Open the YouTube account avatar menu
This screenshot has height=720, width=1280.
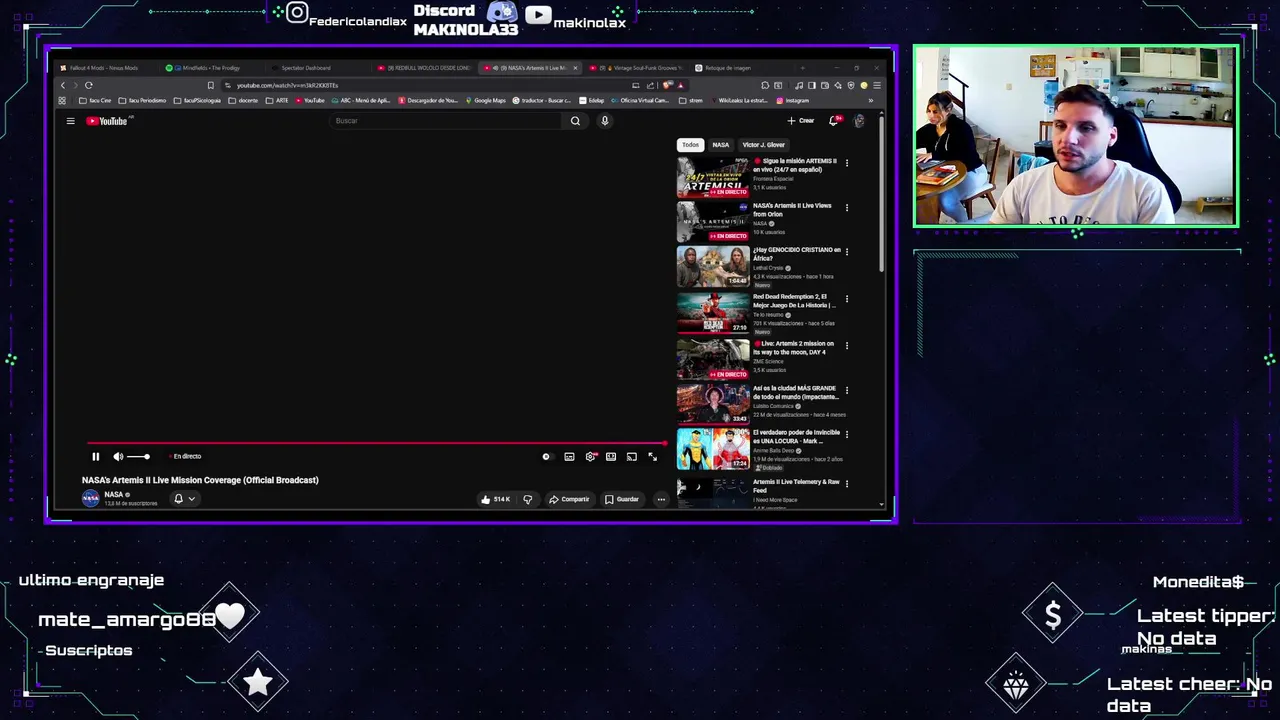(859, 121)
